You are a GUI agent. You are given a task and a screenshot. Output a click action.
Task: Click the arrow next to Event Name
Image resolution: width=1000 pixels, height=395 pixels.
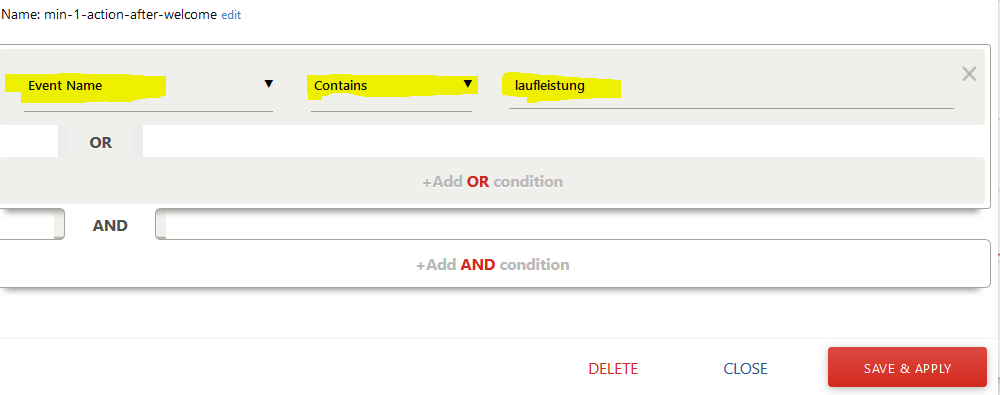268,84
